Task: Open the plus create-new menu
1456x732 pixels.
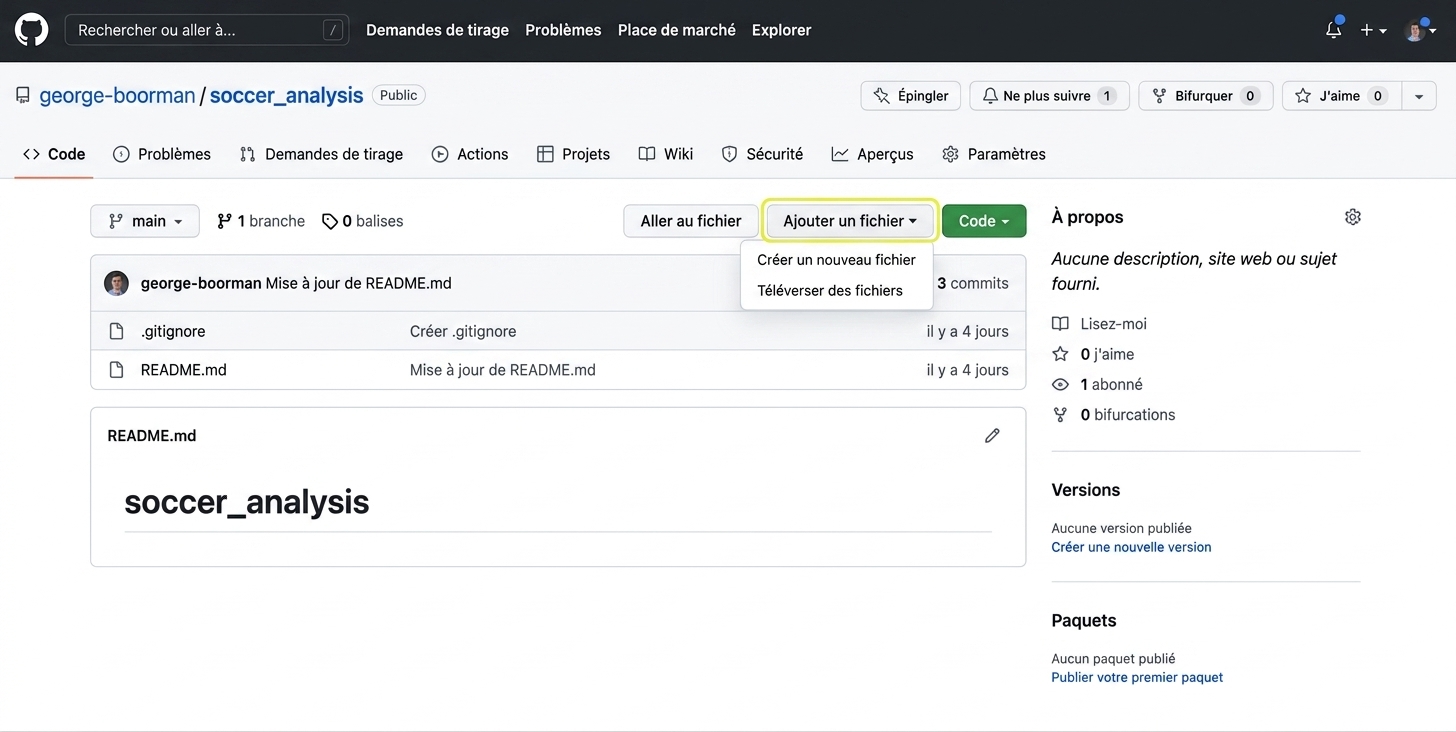Action: [1373, 30]
